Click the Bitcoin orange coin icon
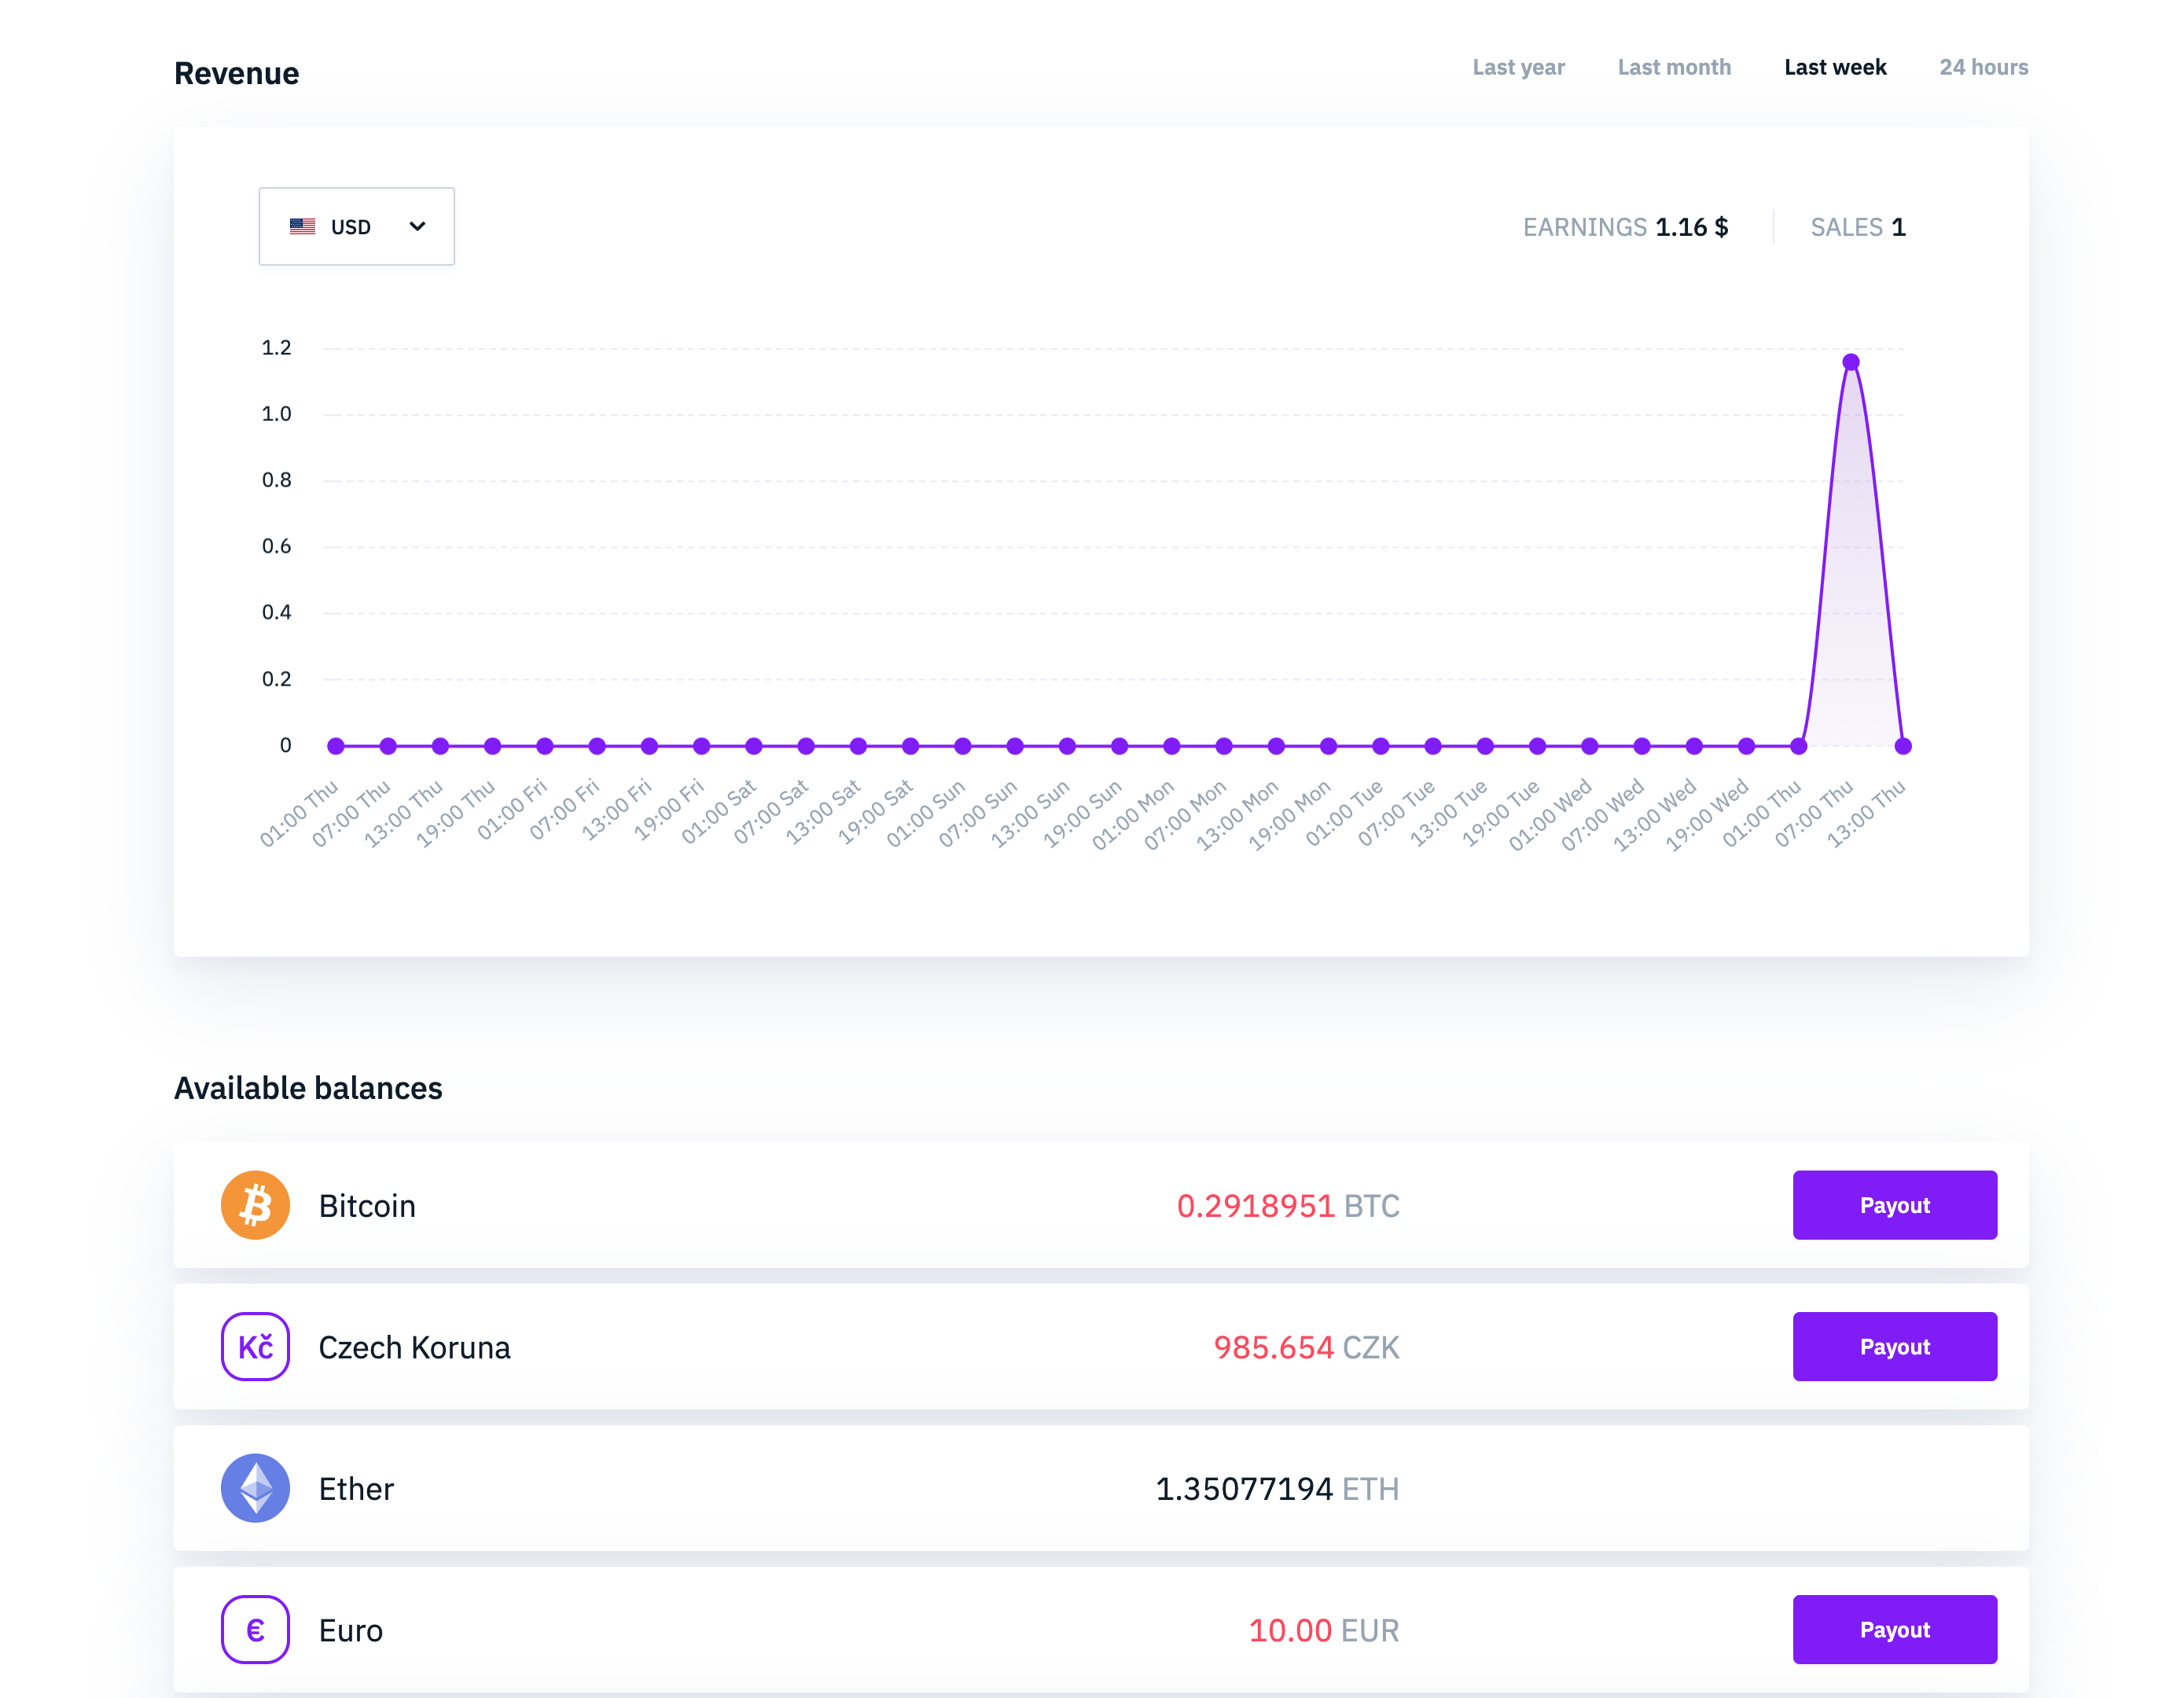2184x1698 pixels. tap(255, 1205)
